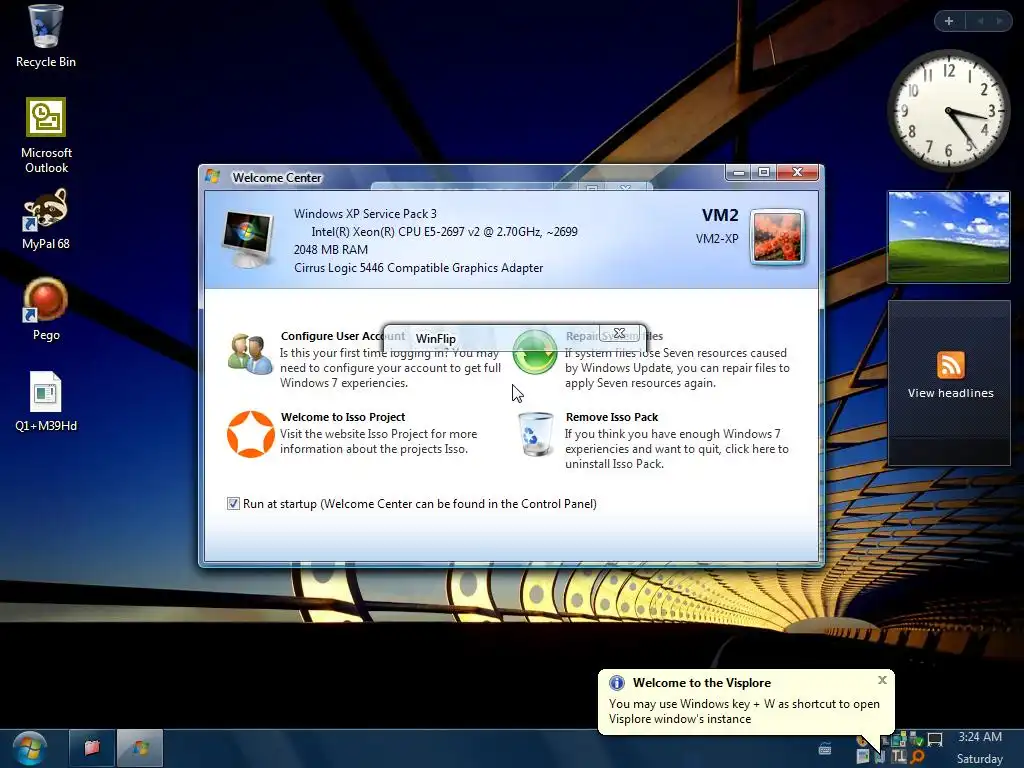The height and width of the screenshot is (768, 1024).
Task: Select the Q1+M39Hd file icon
Action: 46,401
